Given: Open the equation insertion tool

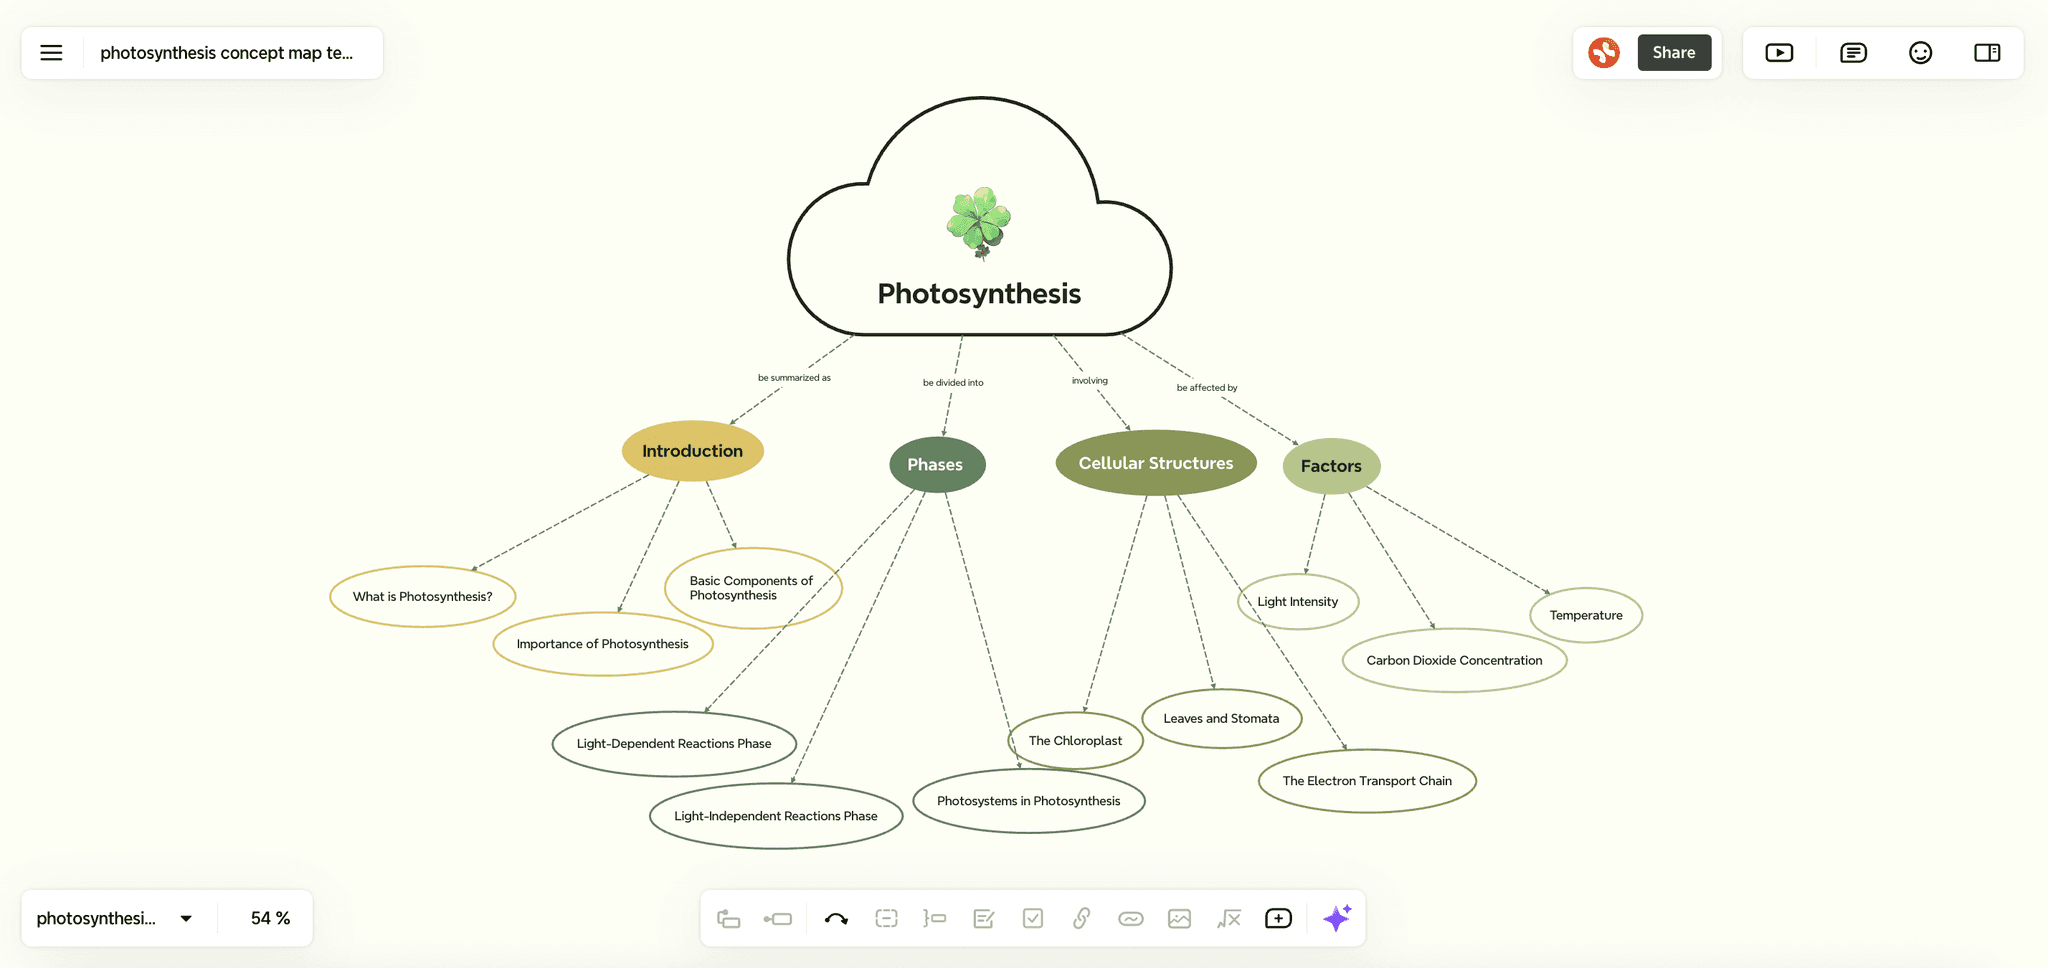Looking at the screenshot, I should coord(1228,918).
